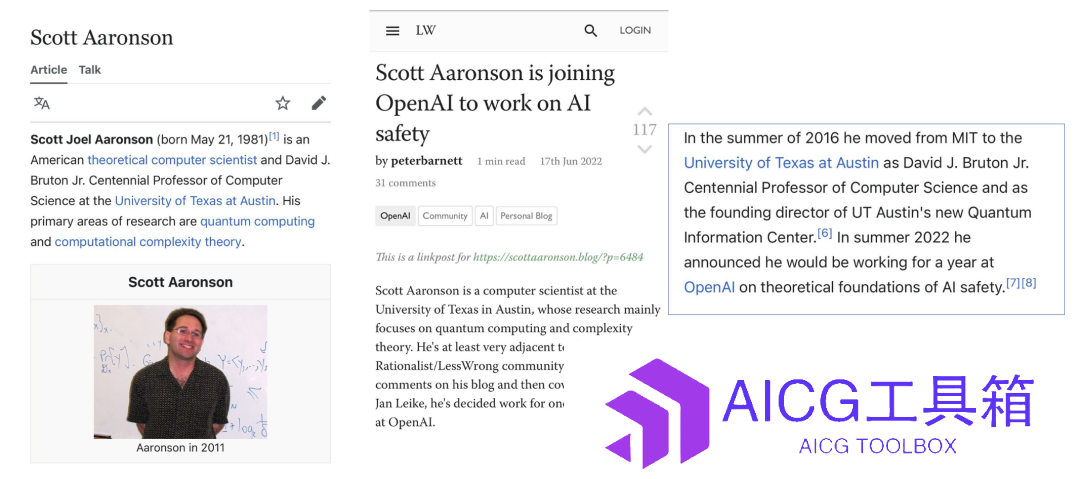The width and height of the screenshot is (1080, 479).
Task: Open the Wikipedia language translate icon
Action: click(x=42, y=103)
